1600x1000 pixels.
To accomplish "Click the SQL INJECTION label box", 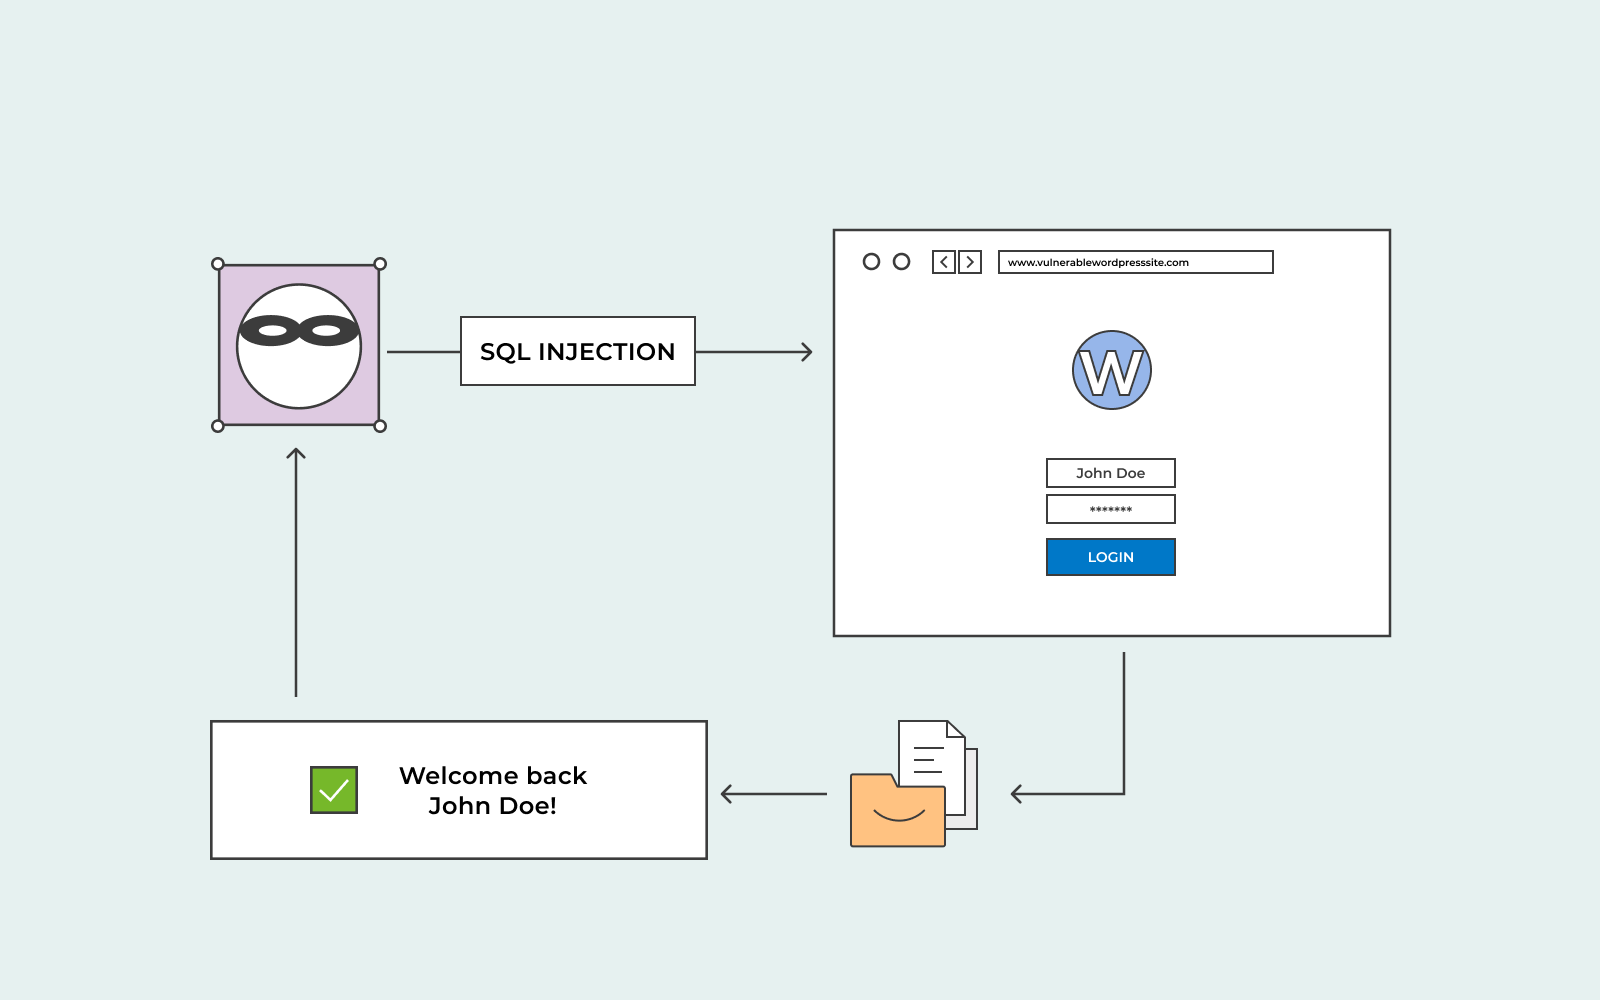I will [x=578, y=351].
